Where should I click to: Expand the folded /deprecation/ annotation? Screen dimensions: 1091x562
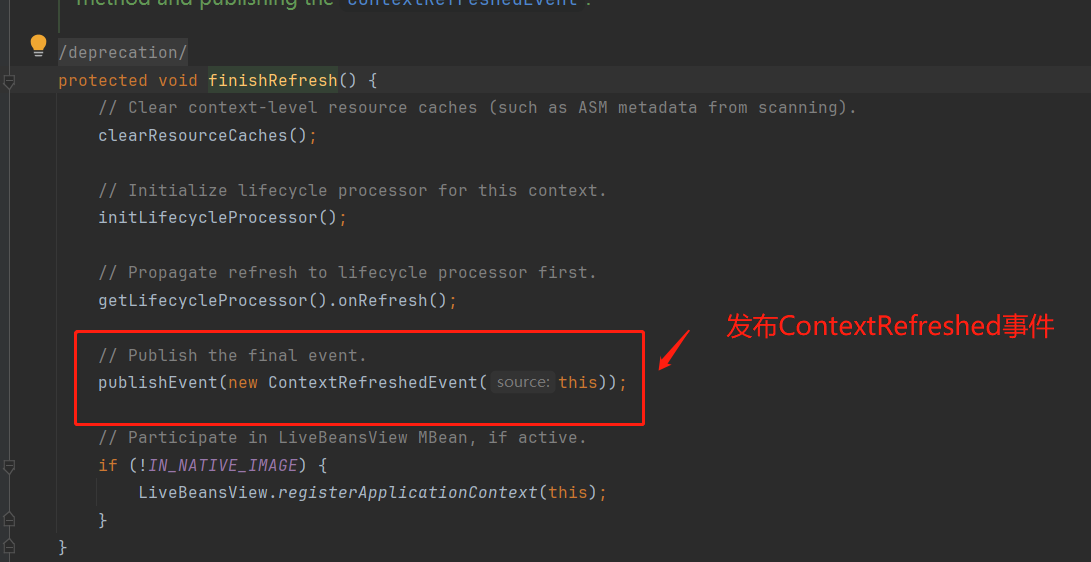(x=122, y=52)
